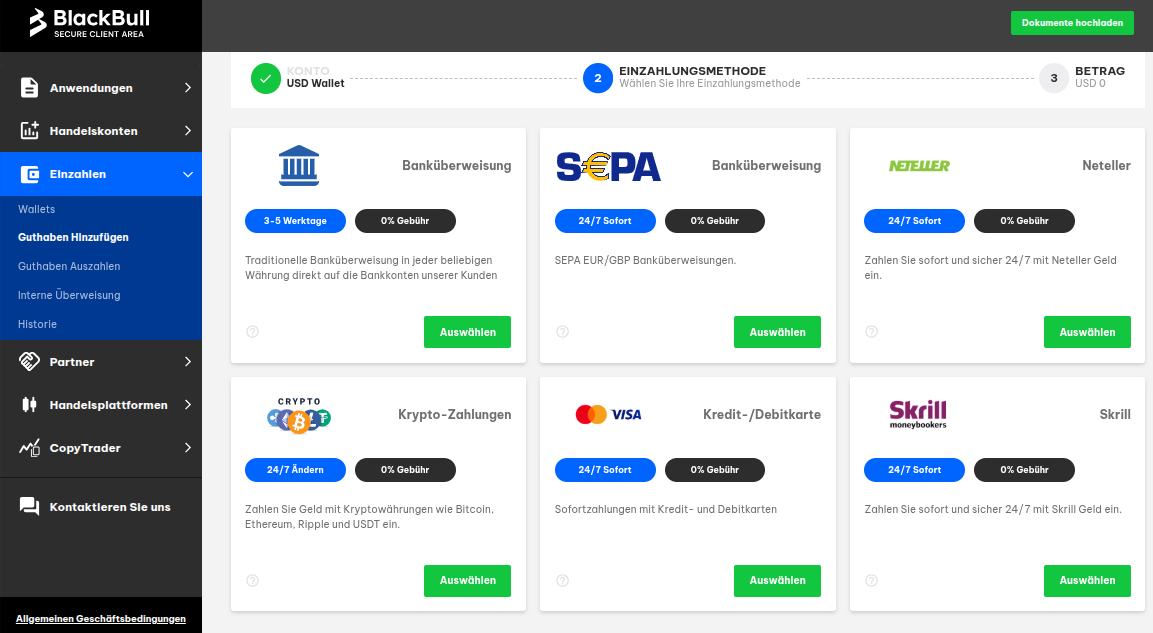Open Guthaben Auszahlen submenu item
The width and height of the screenshot is (1153, 633).
69,266
